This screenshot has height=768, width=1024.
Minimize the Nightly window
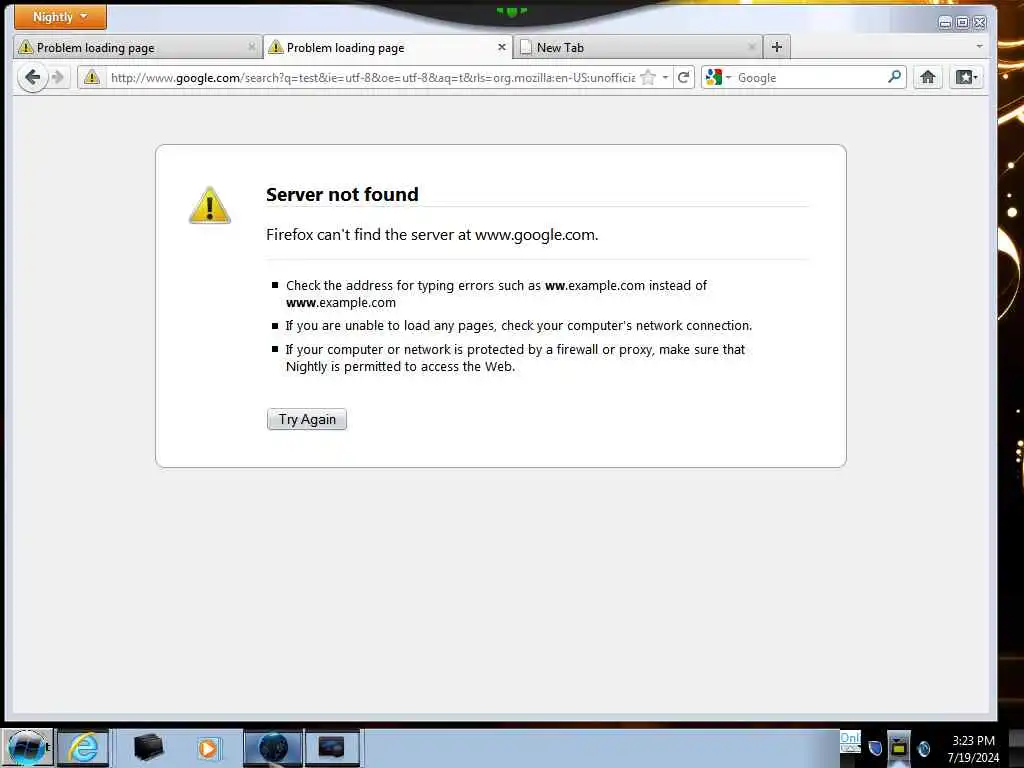944,23
